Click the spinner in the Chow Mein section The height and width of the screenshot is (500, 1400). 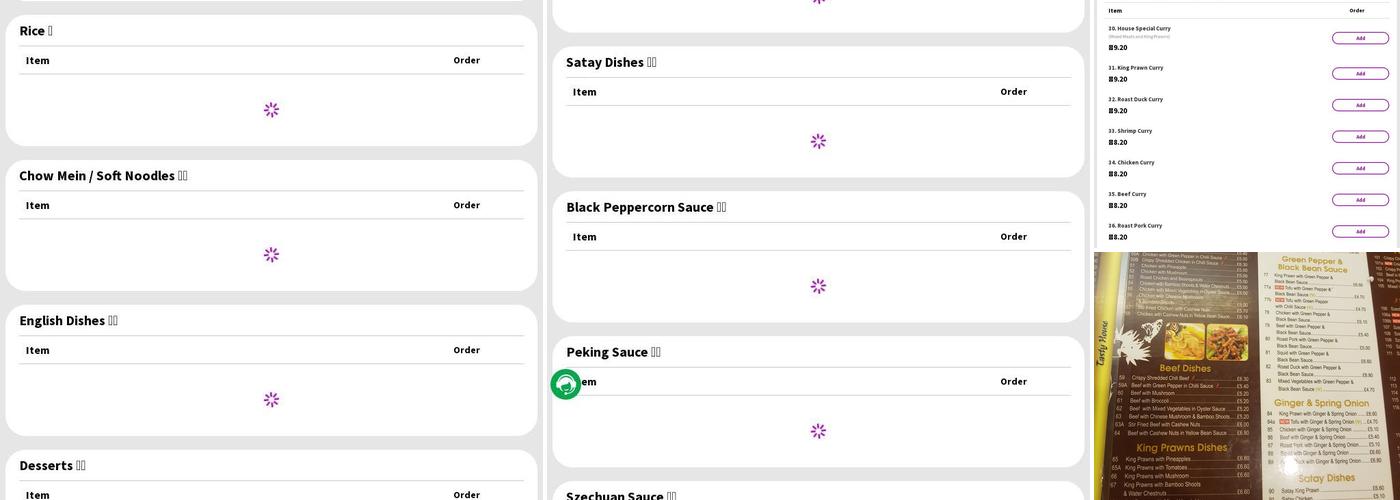[x=271, y=255]
